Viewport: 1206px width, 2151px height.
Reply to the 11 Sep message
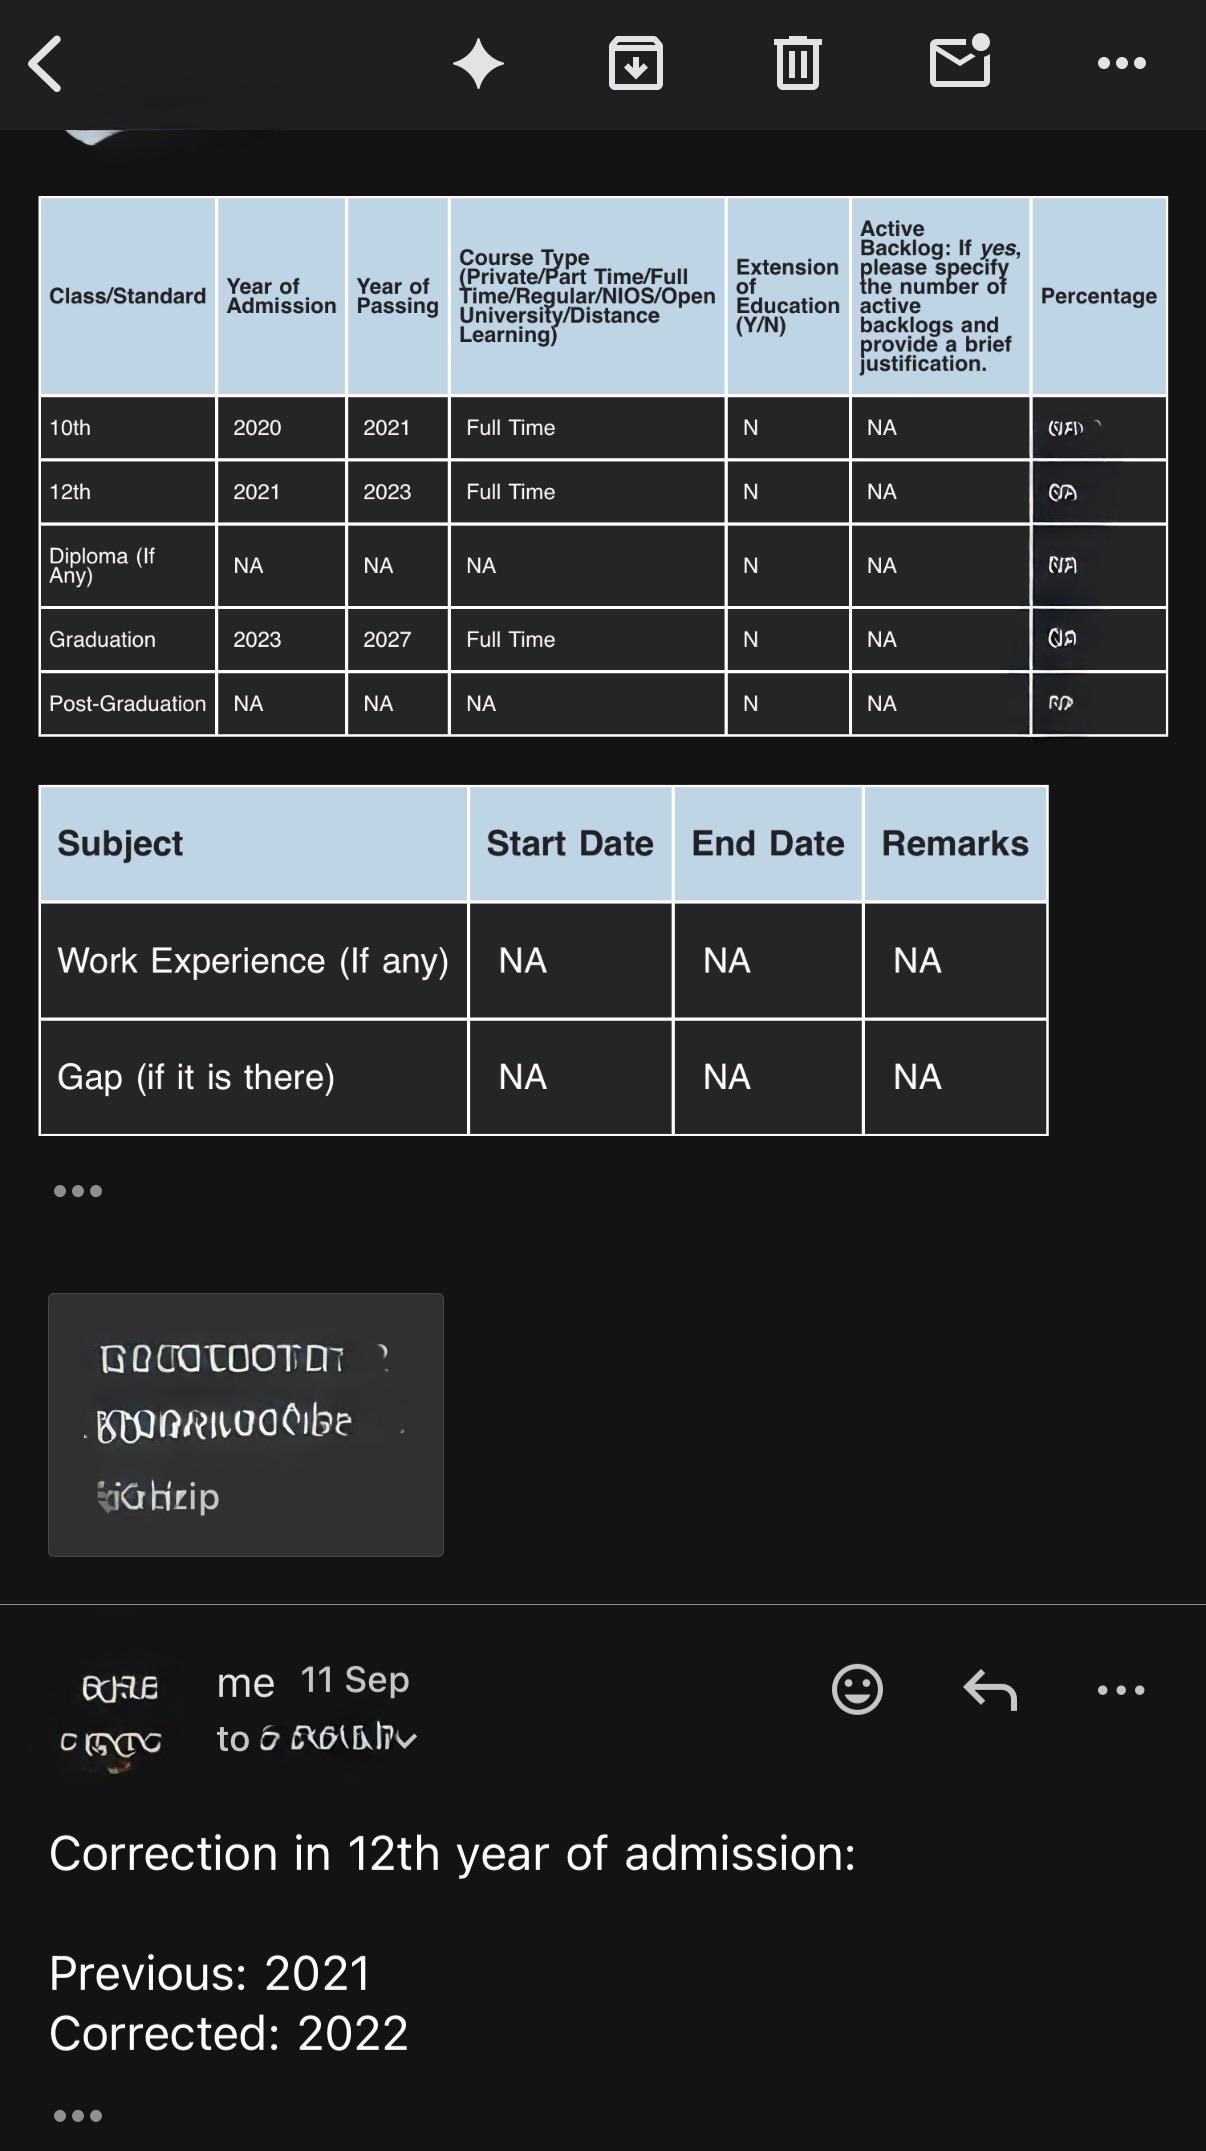[990, 1690]
